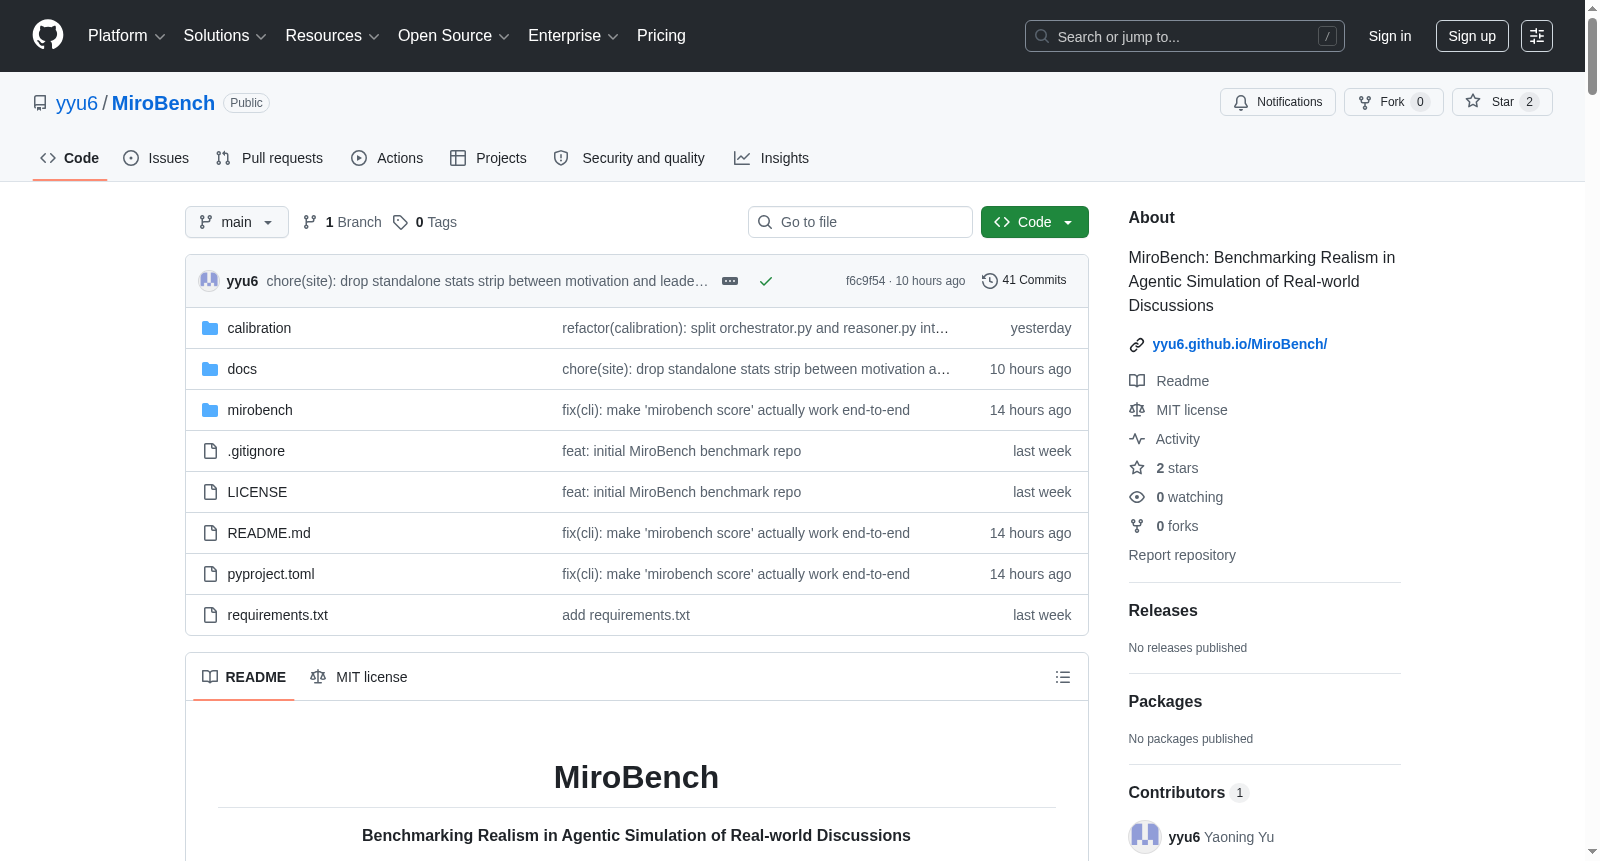Open the green Code dropdown button
This screenshot has width=1600, height=861.
[x=1035, y=222]
